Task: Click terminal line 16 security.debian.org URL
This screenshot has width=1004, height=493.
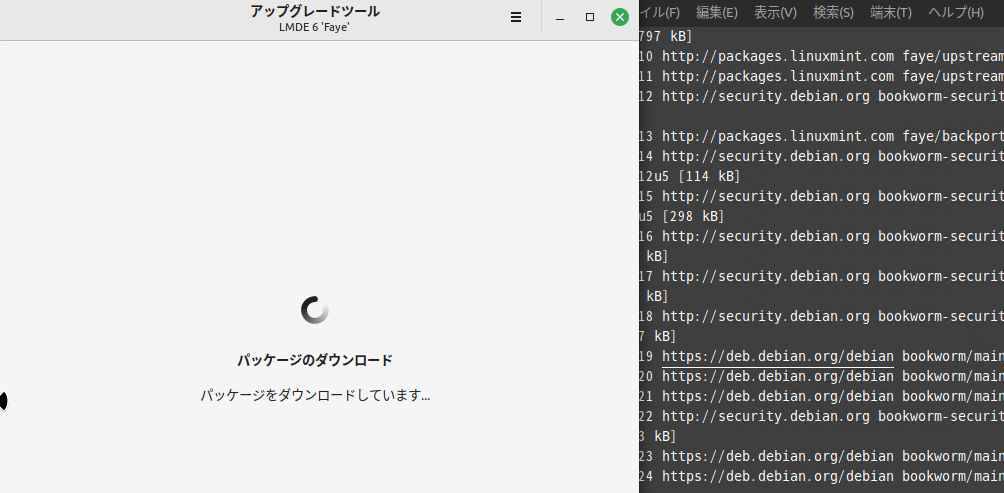Action: point(766,236)
